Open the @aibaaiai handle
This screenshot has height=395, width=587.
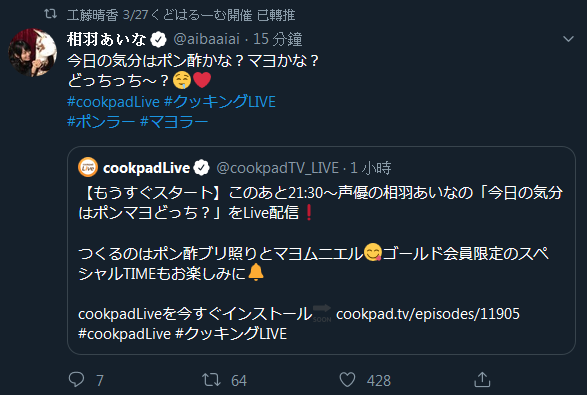click(x=207, y=39)
